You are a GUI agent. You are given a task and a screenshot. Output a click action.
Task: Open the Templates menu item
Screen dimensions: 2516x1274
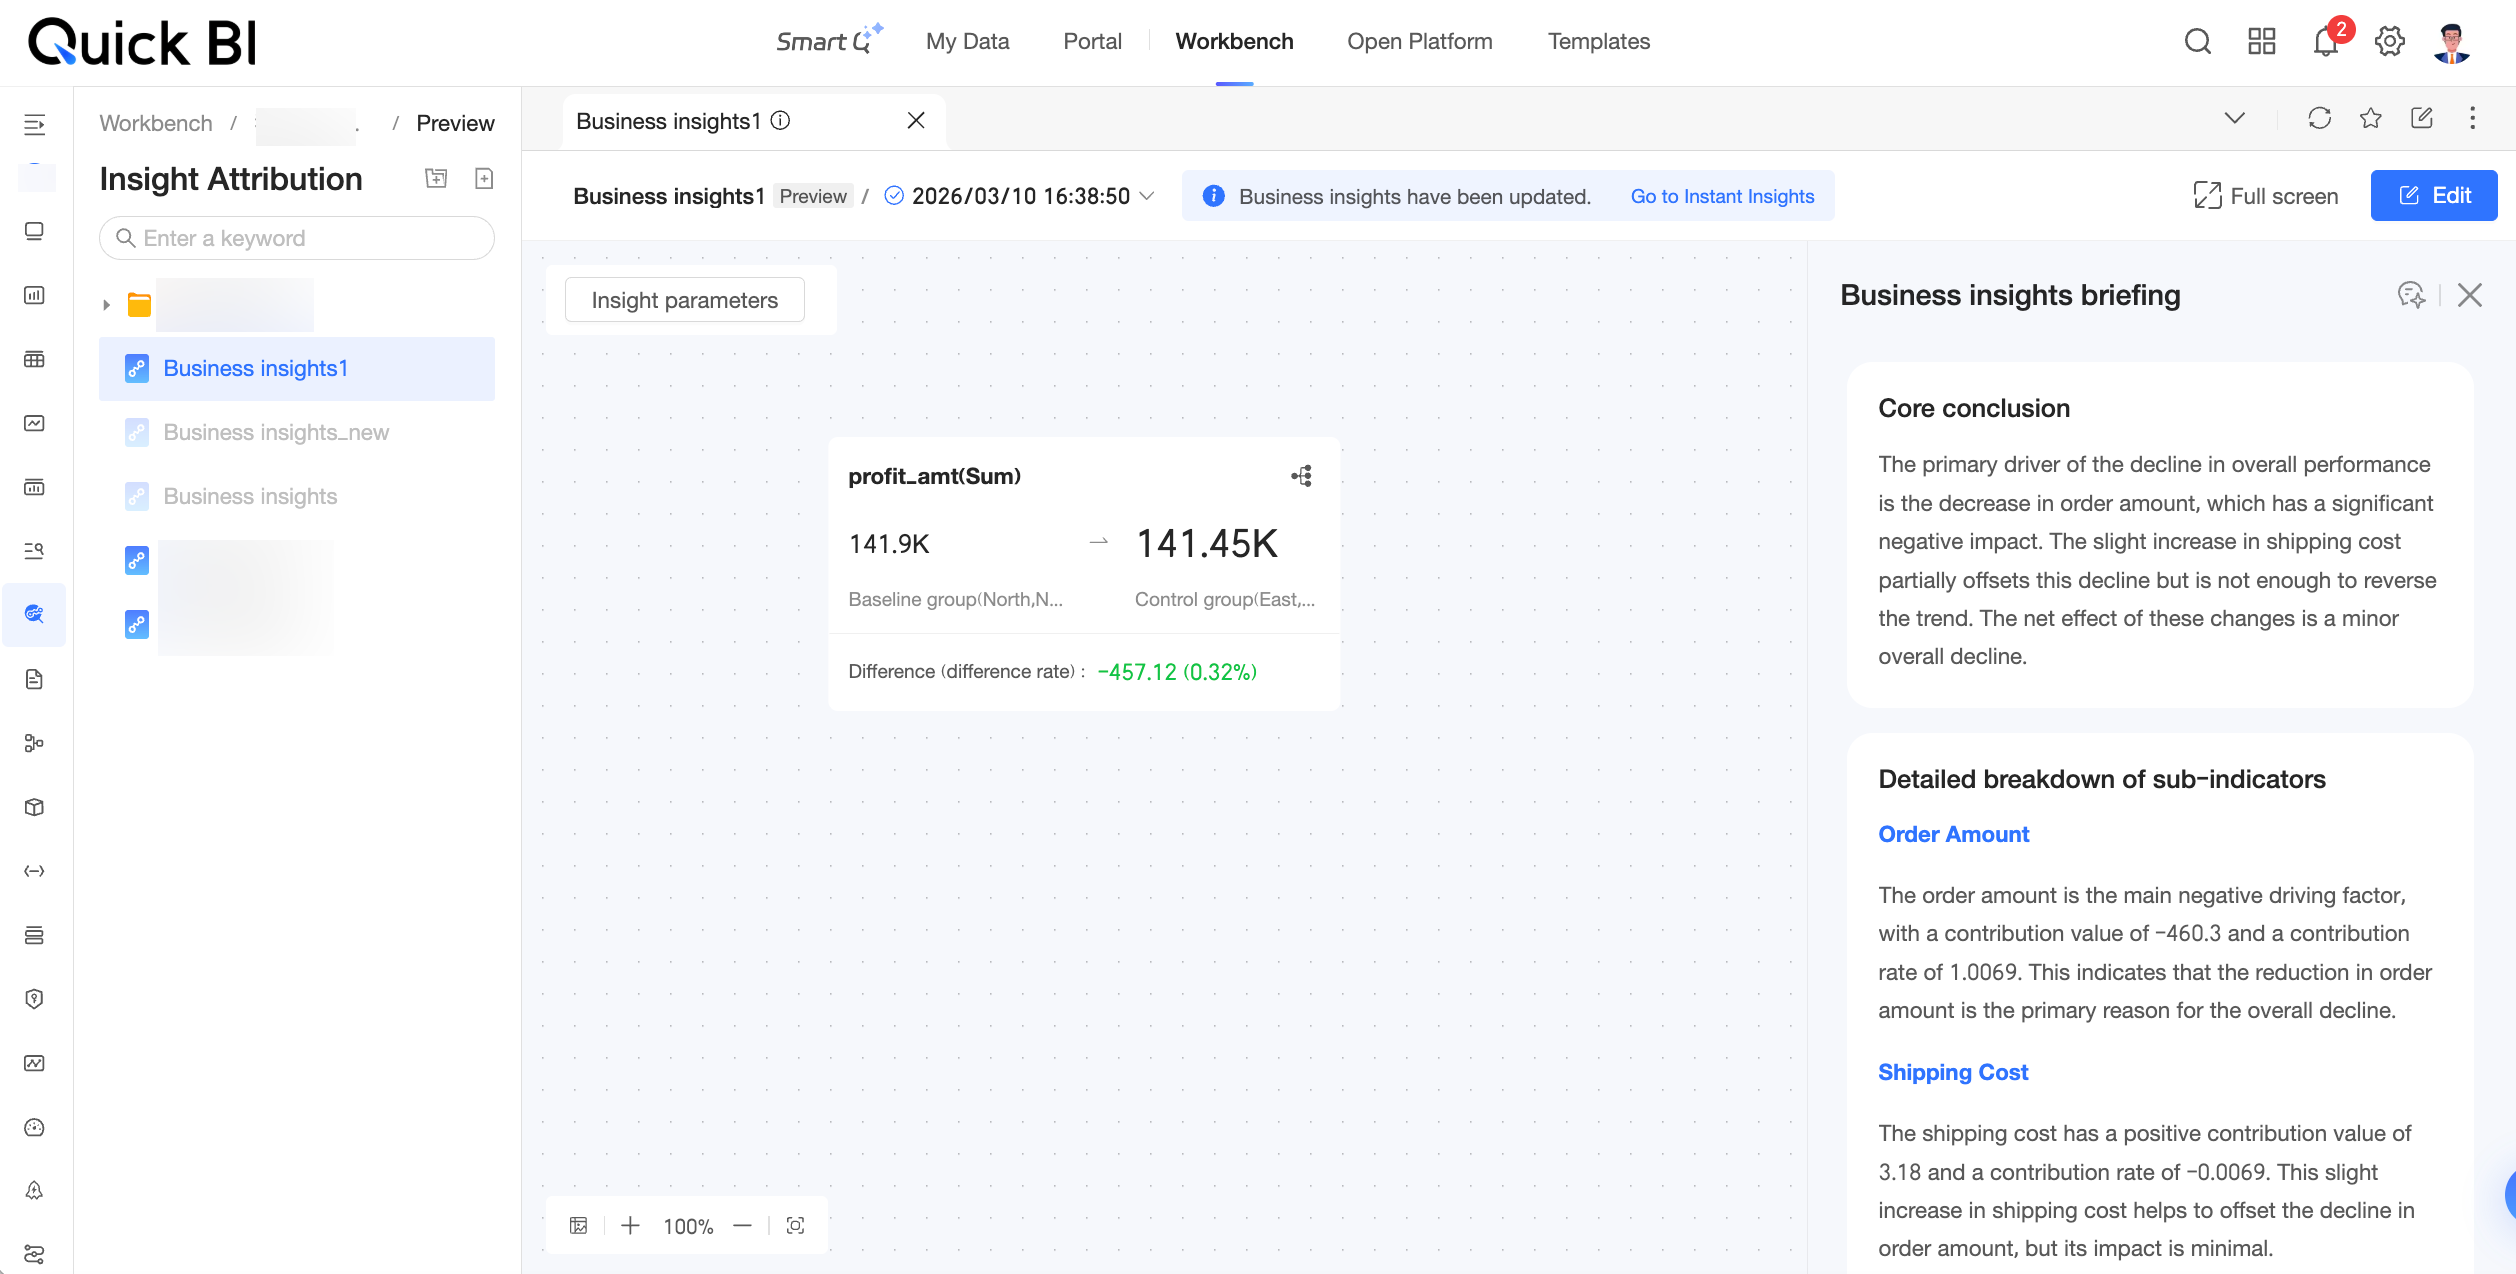pos(1598,42)
